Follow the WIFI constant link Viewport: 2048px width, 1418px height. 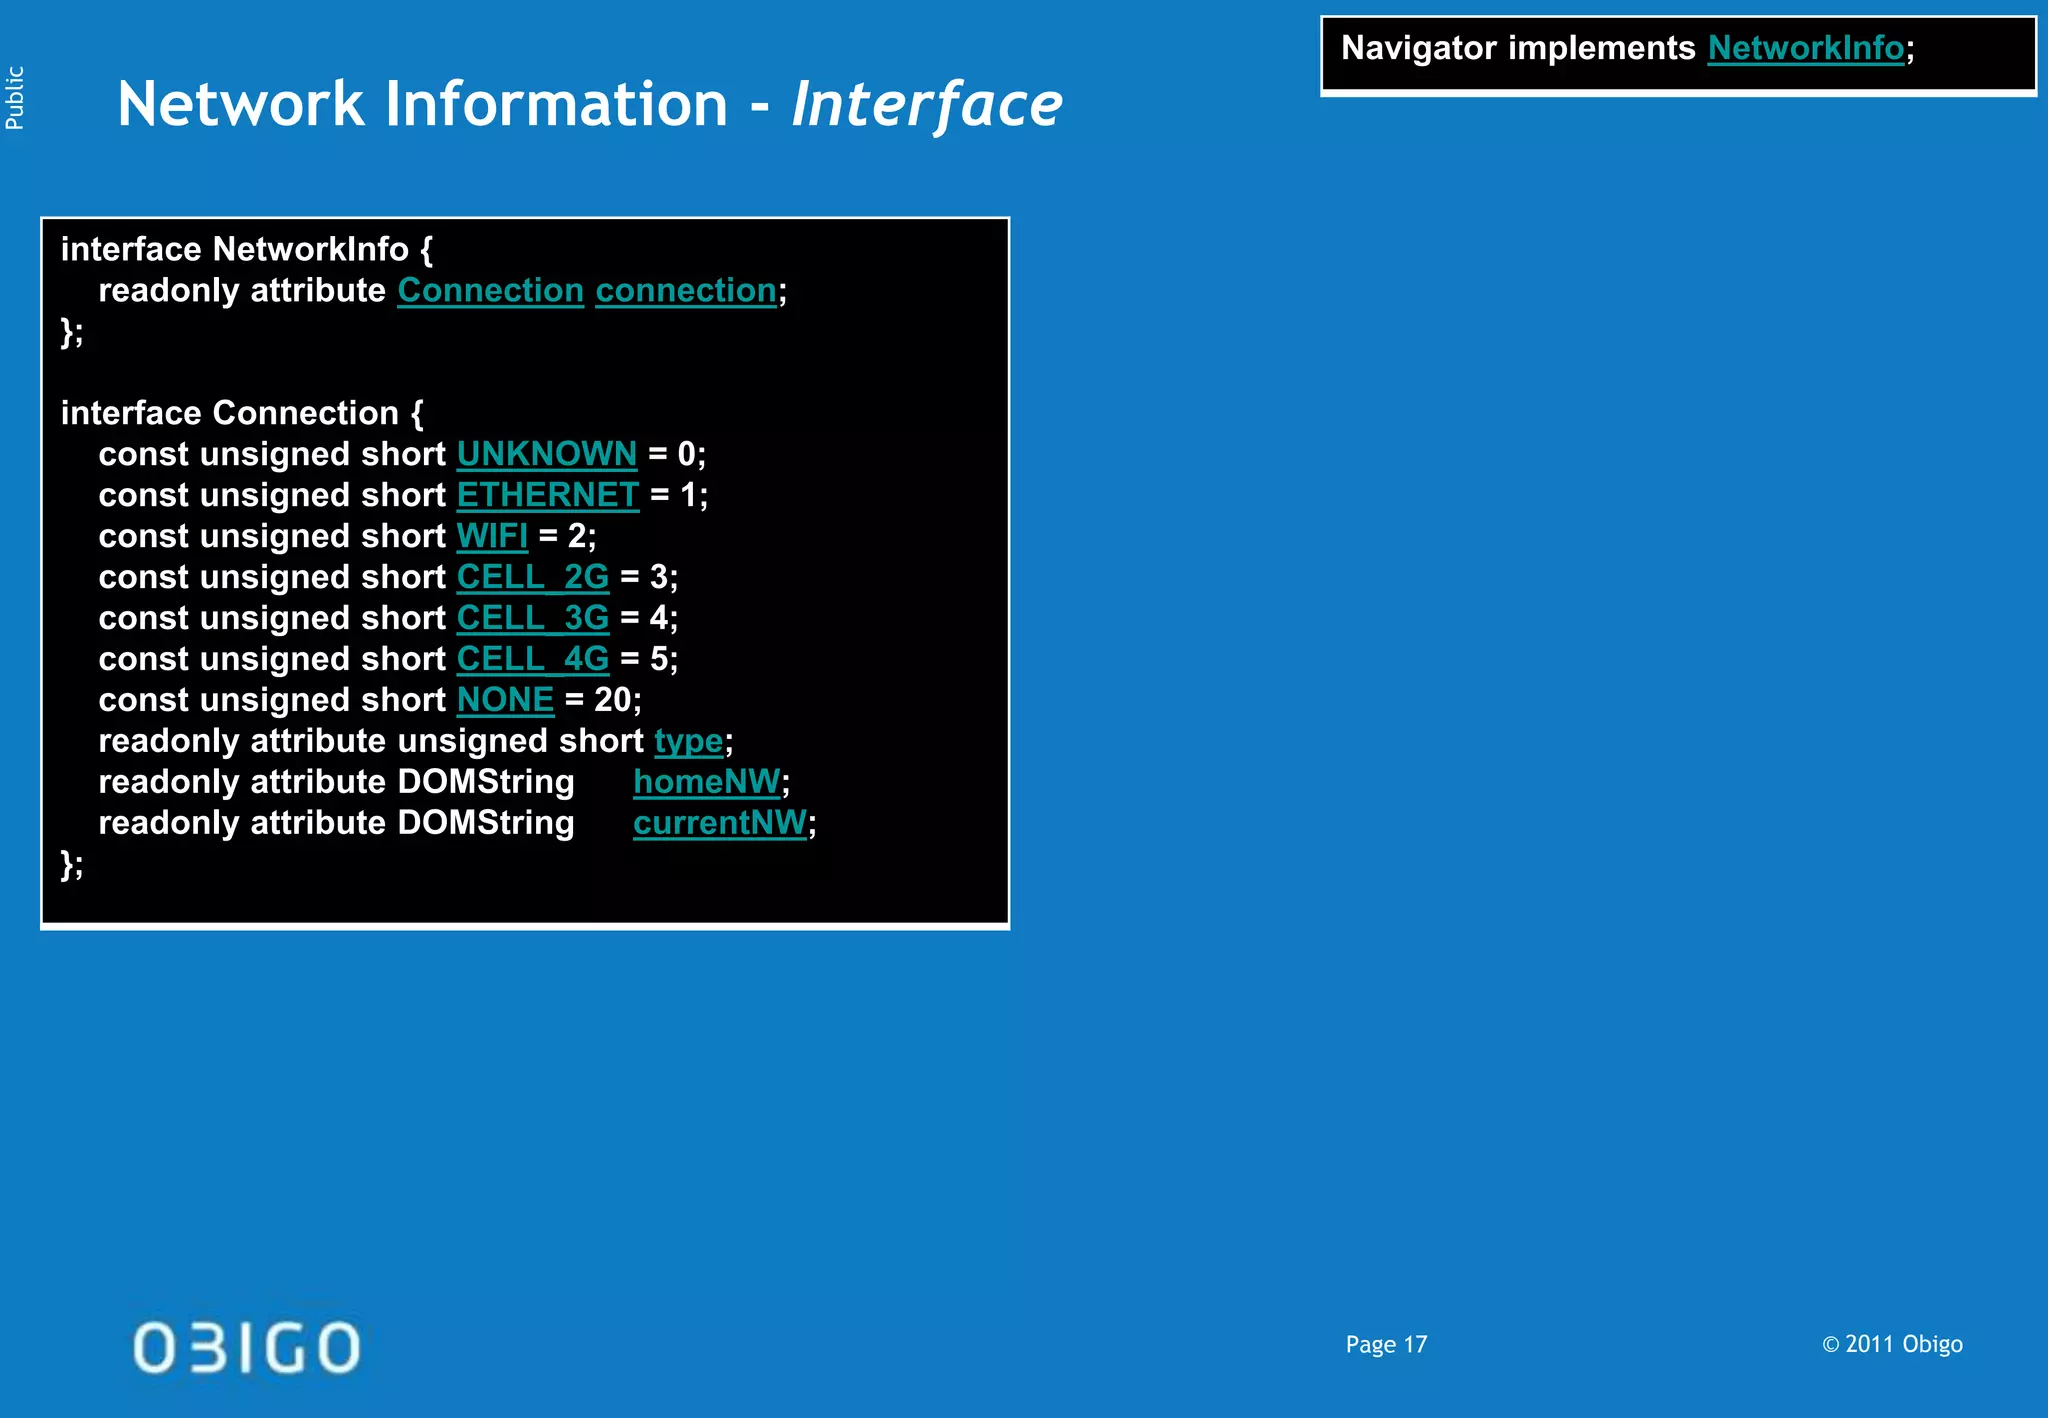point(492,536)
